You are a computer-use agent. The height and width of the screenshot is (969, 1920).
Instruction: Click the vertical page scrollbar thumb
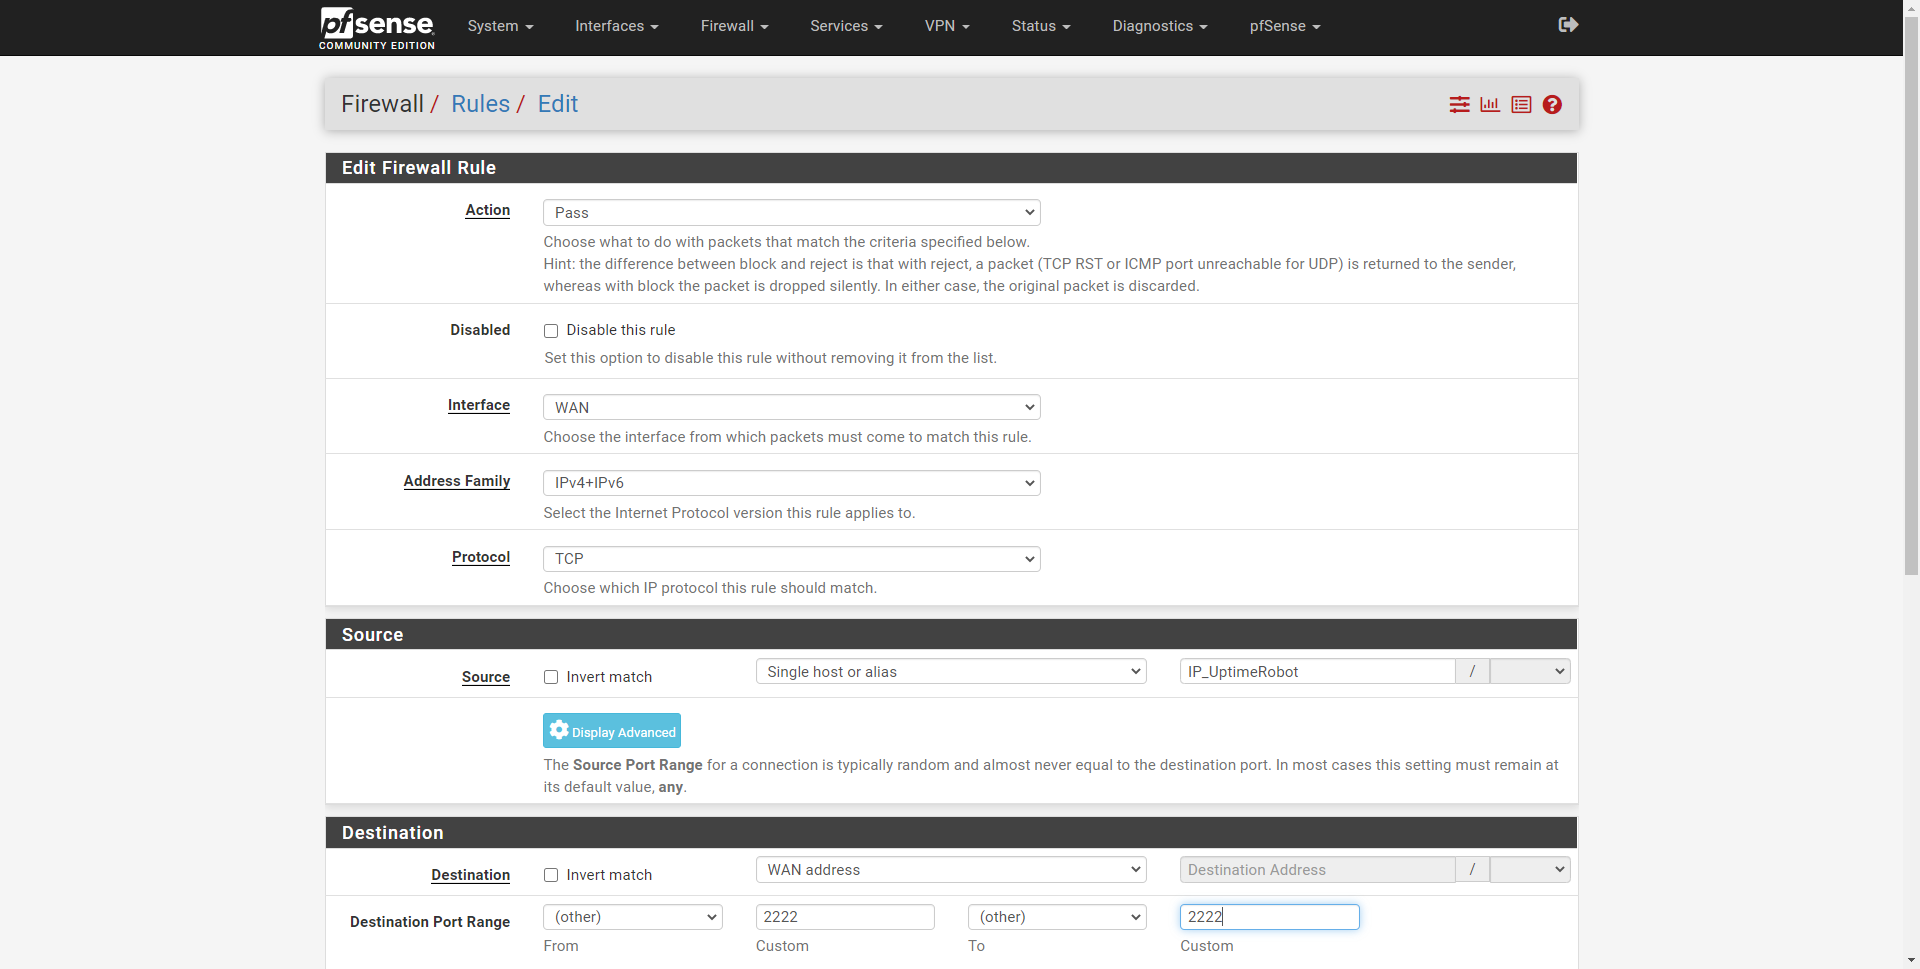[1911, 295]
